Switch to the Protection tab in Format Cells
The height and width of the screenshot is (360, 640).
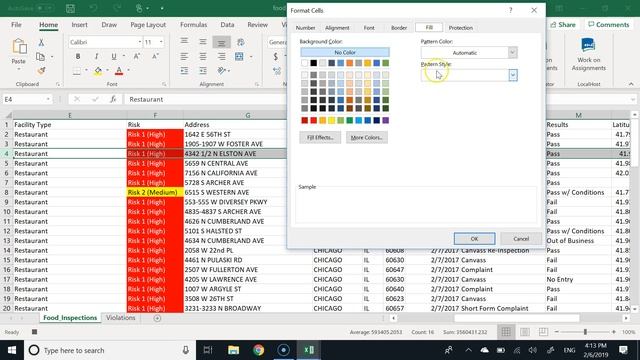(461, 28)
